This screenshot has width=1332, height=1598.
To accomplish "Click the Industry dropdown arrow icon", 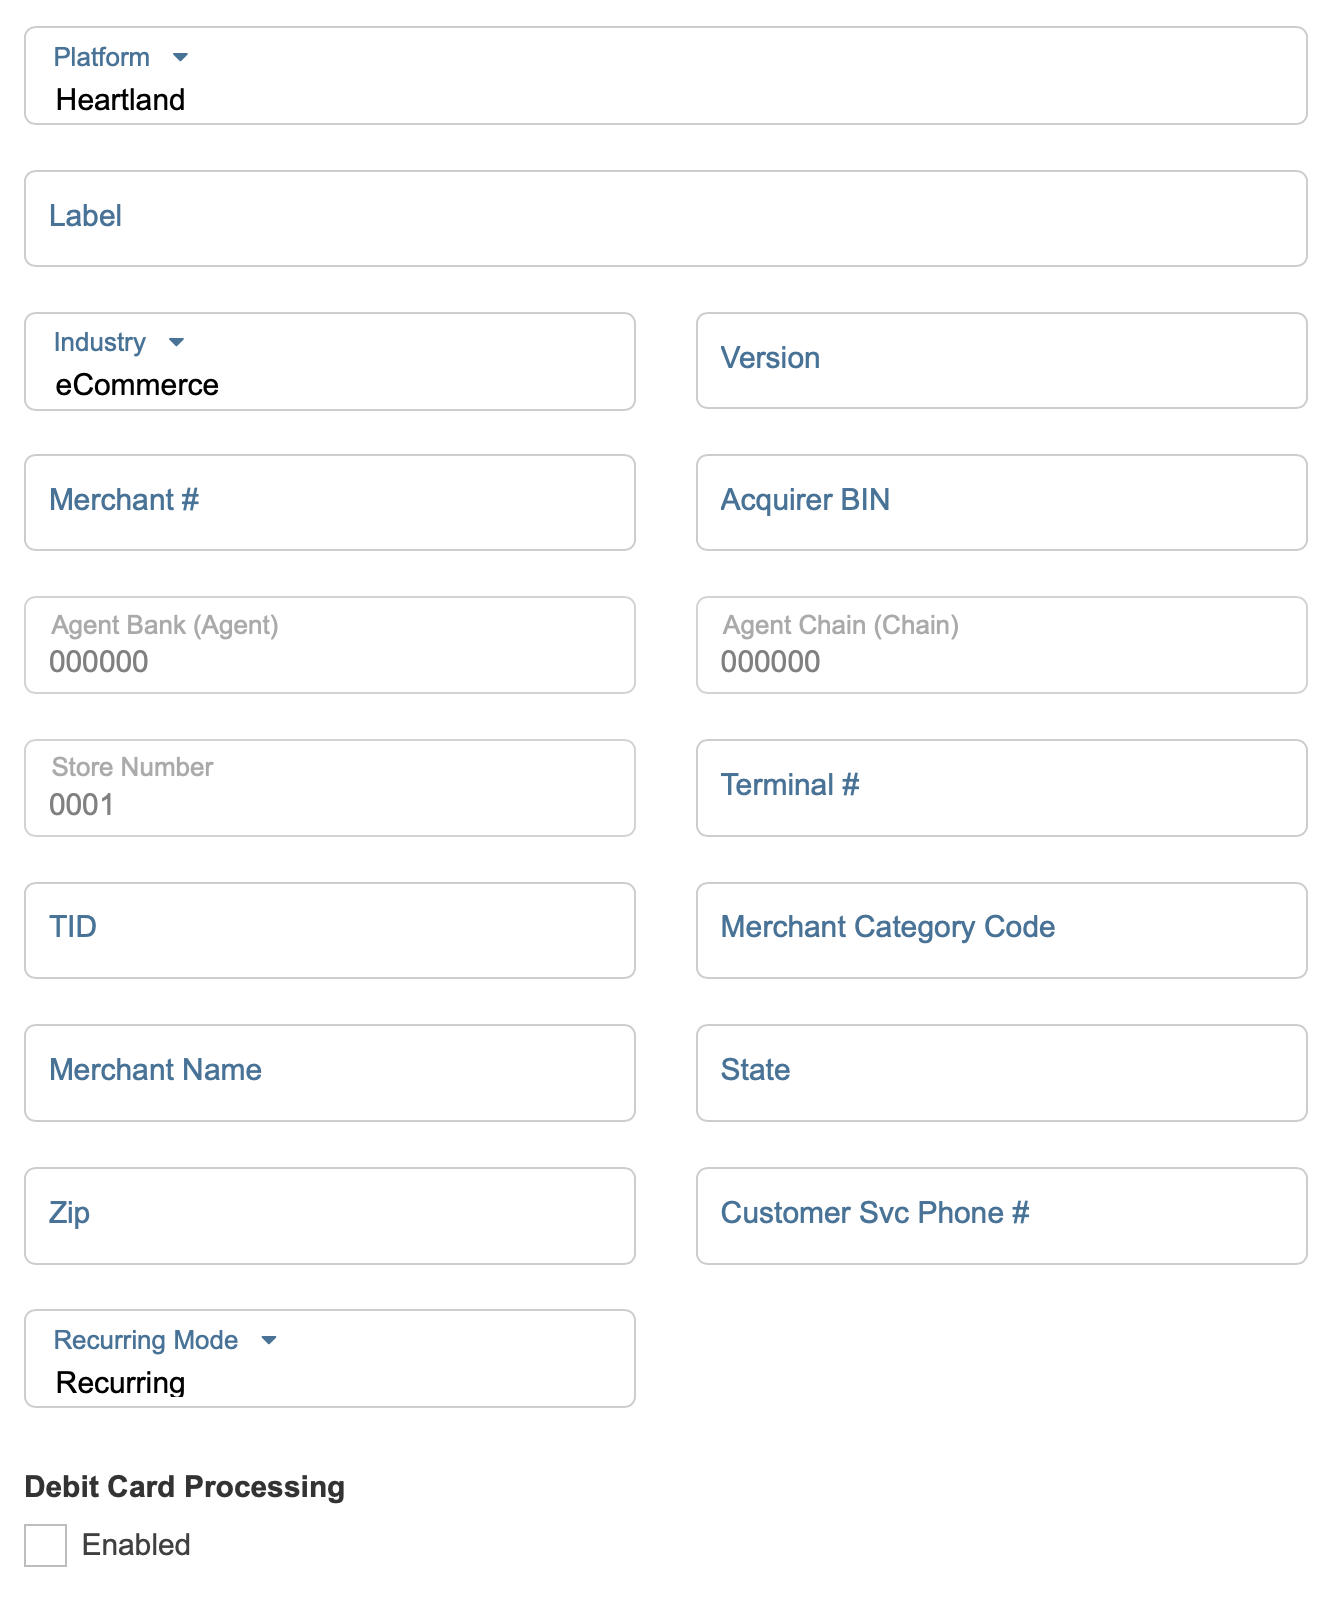I will point(177,343).
